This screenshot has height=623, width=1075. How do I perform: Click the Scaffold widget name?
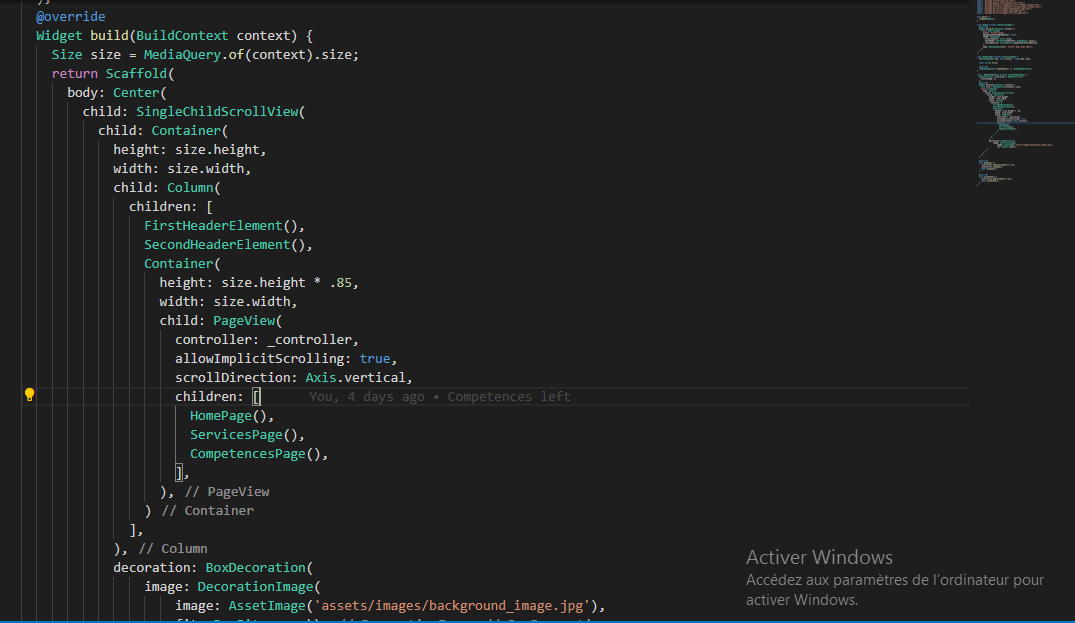pos(136,73)
